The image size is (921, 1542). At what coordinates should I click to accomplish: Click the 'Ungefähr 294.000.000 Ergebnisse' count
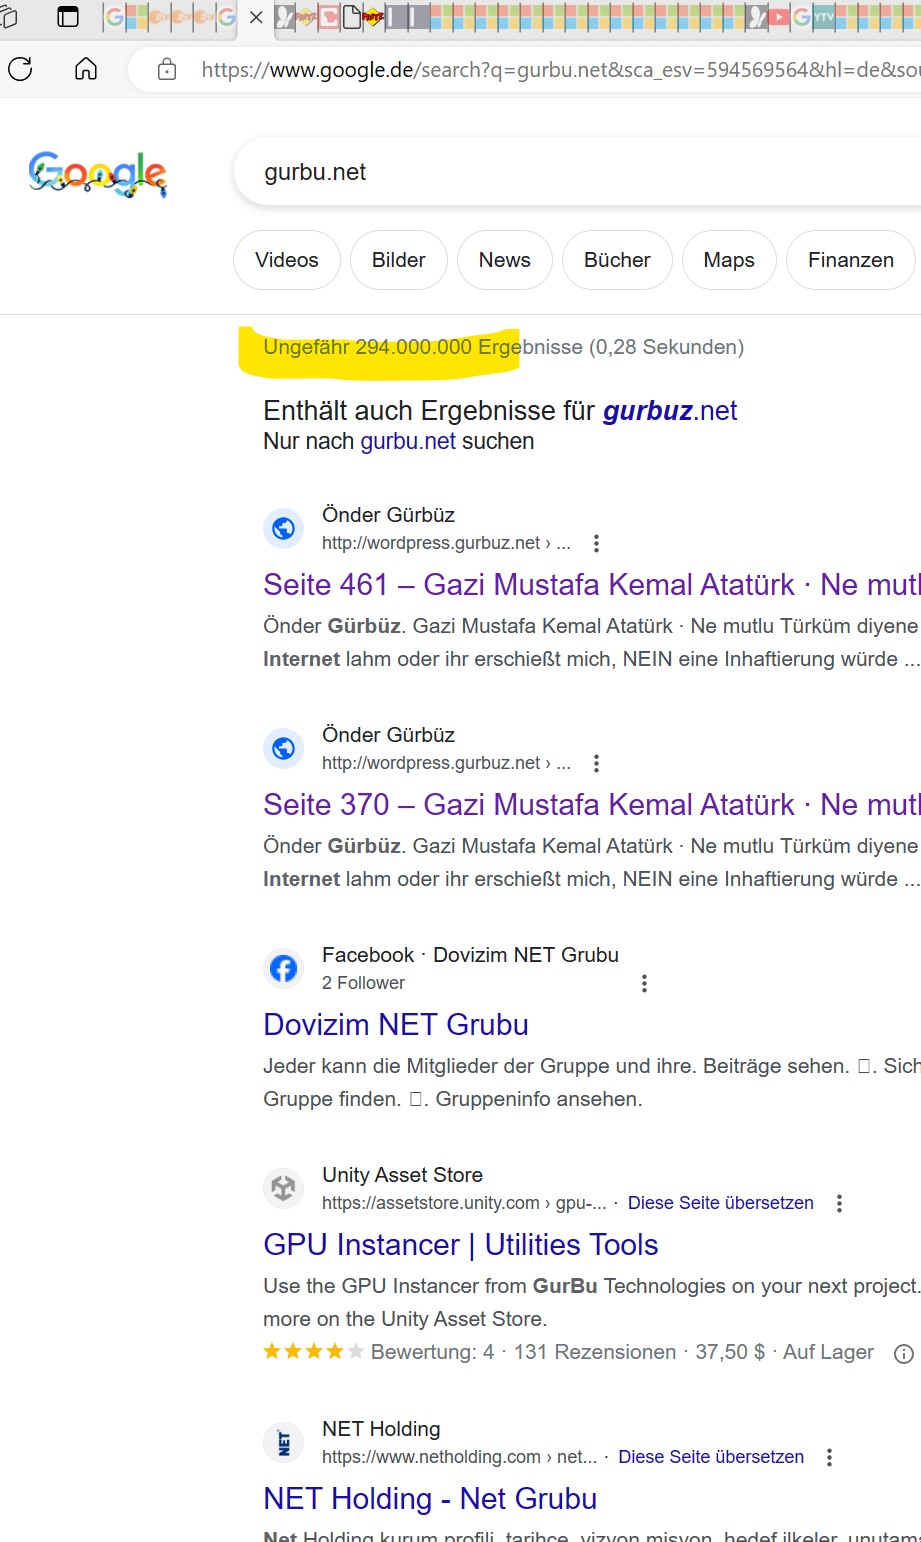point(423,347)
